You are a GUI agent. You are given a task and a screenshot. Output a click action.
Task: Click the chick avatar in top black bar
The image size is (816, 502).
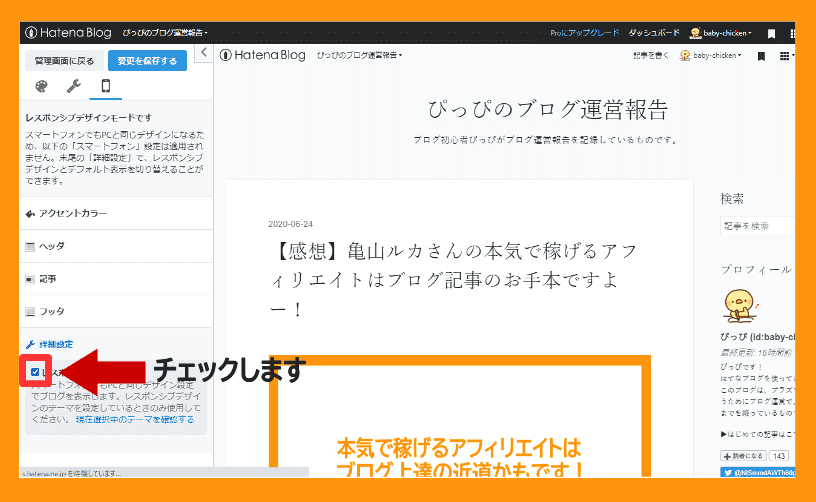coord(695,33)
